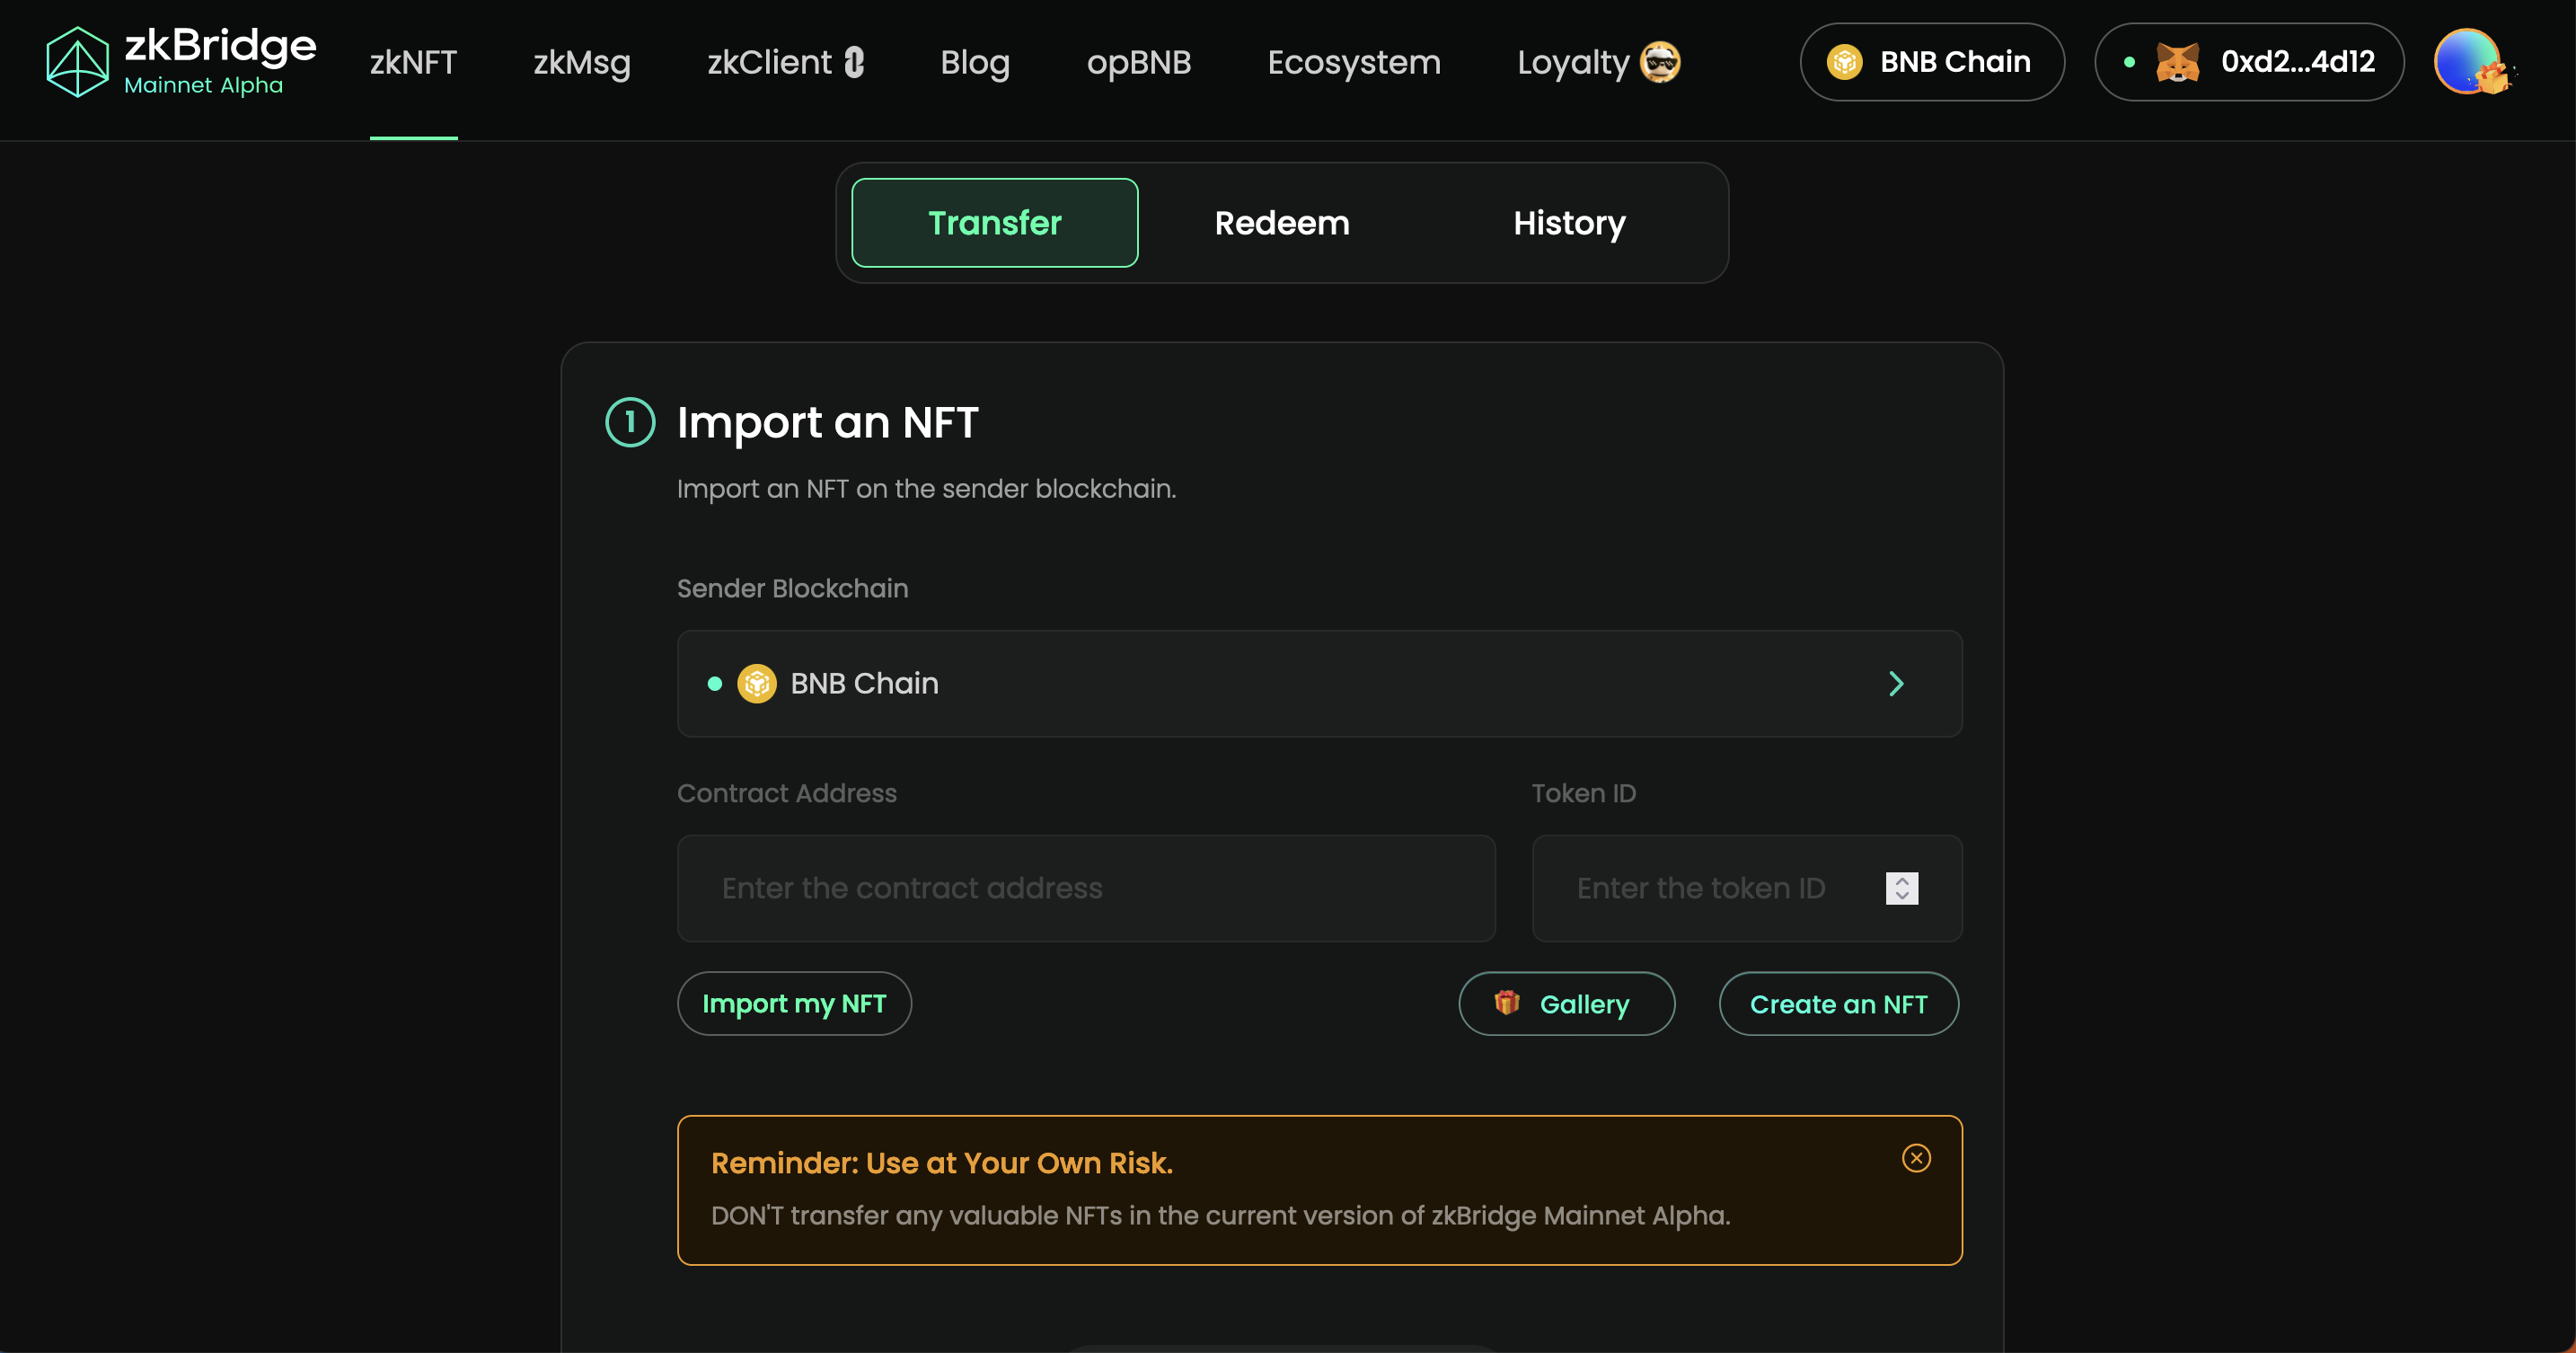Click the Import an NFT heading

pyautogui.click(x=827, y=422)
